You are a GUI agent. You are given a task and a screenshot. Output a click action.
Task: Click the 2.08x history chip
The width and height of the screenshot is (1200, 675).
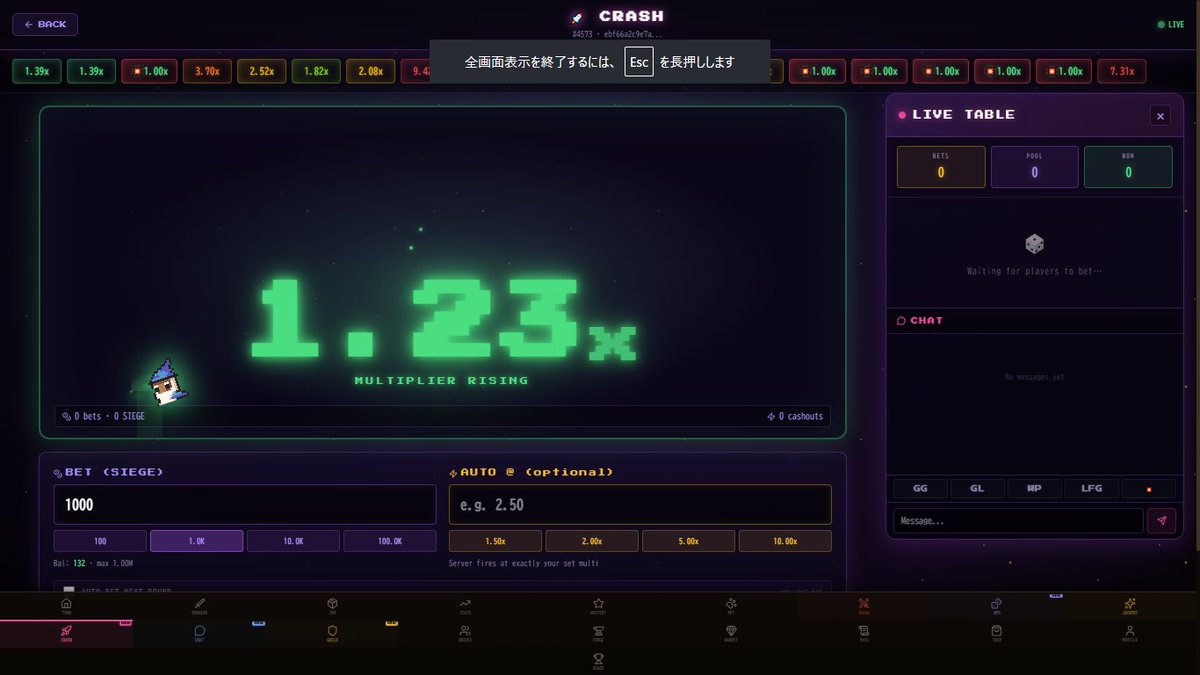[x=371, y=71]
